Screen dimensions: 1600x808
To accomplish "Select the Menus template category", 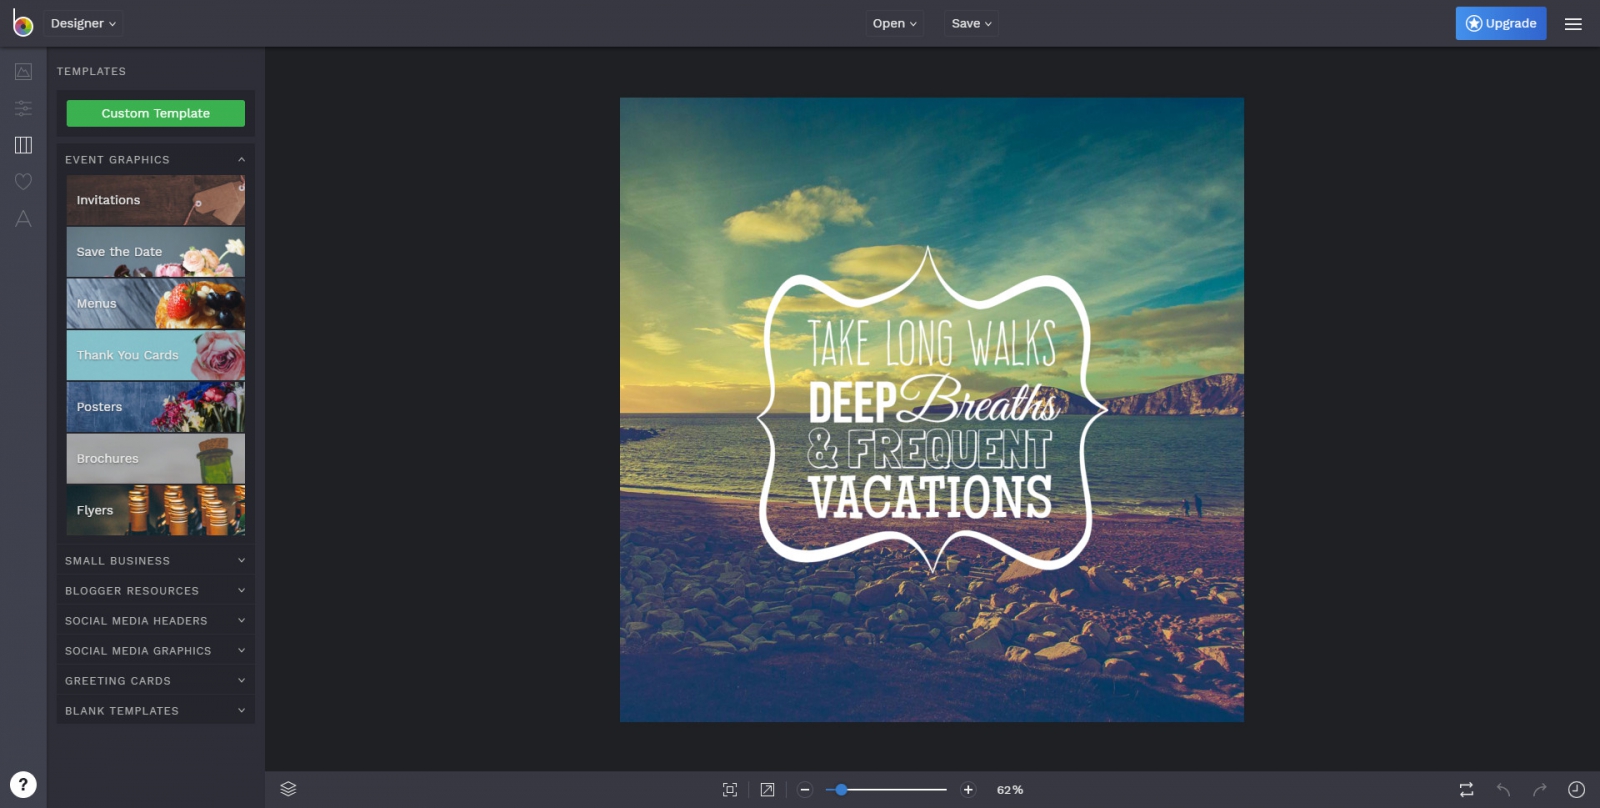I will point(156,304).
